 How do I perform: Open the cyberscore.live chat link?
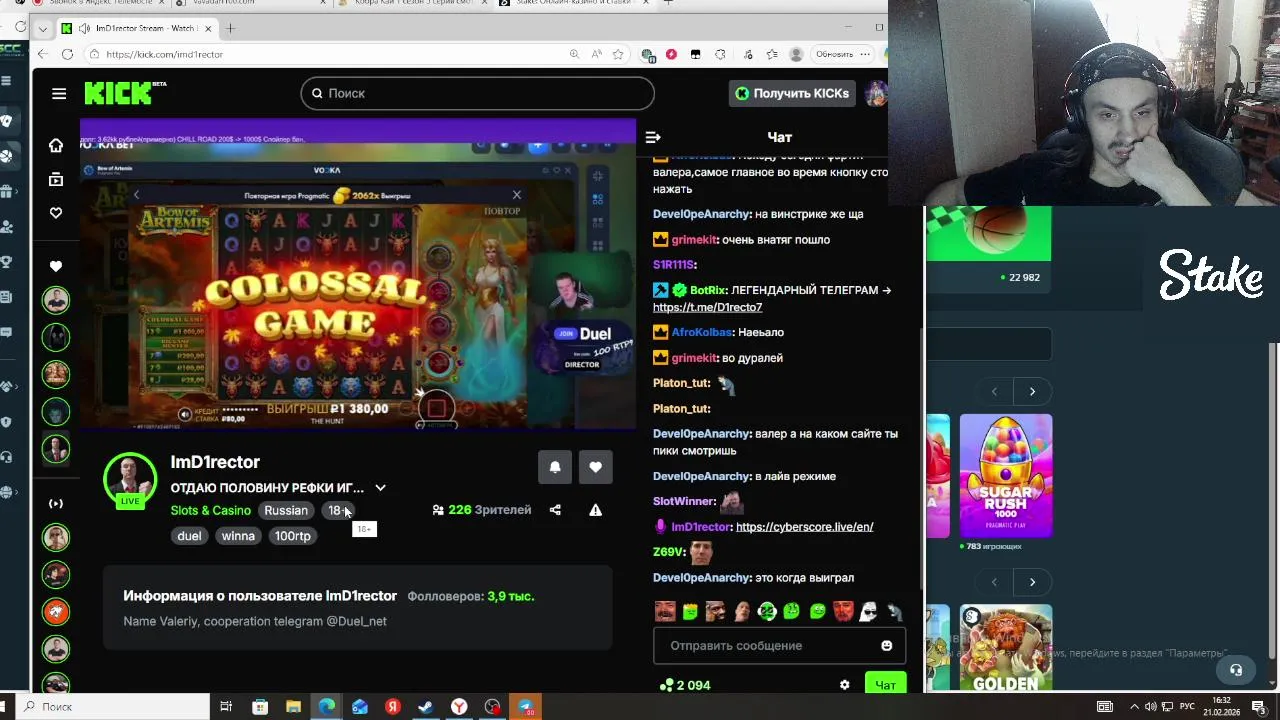coord(804,526)
